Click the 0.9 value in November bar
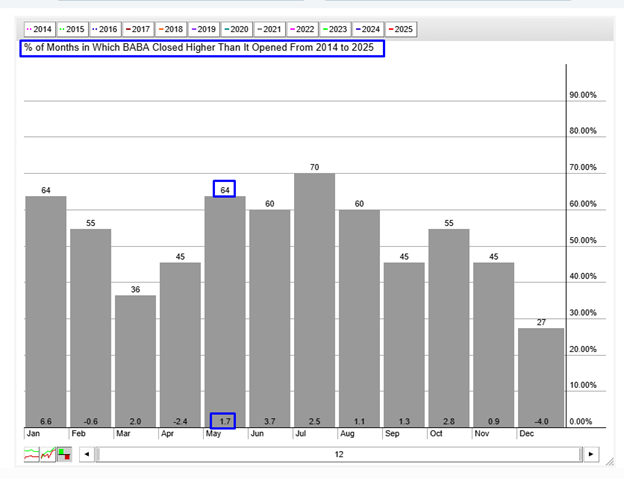The height and width of the screenshot is (481, 624). click(x=493, y=421)
